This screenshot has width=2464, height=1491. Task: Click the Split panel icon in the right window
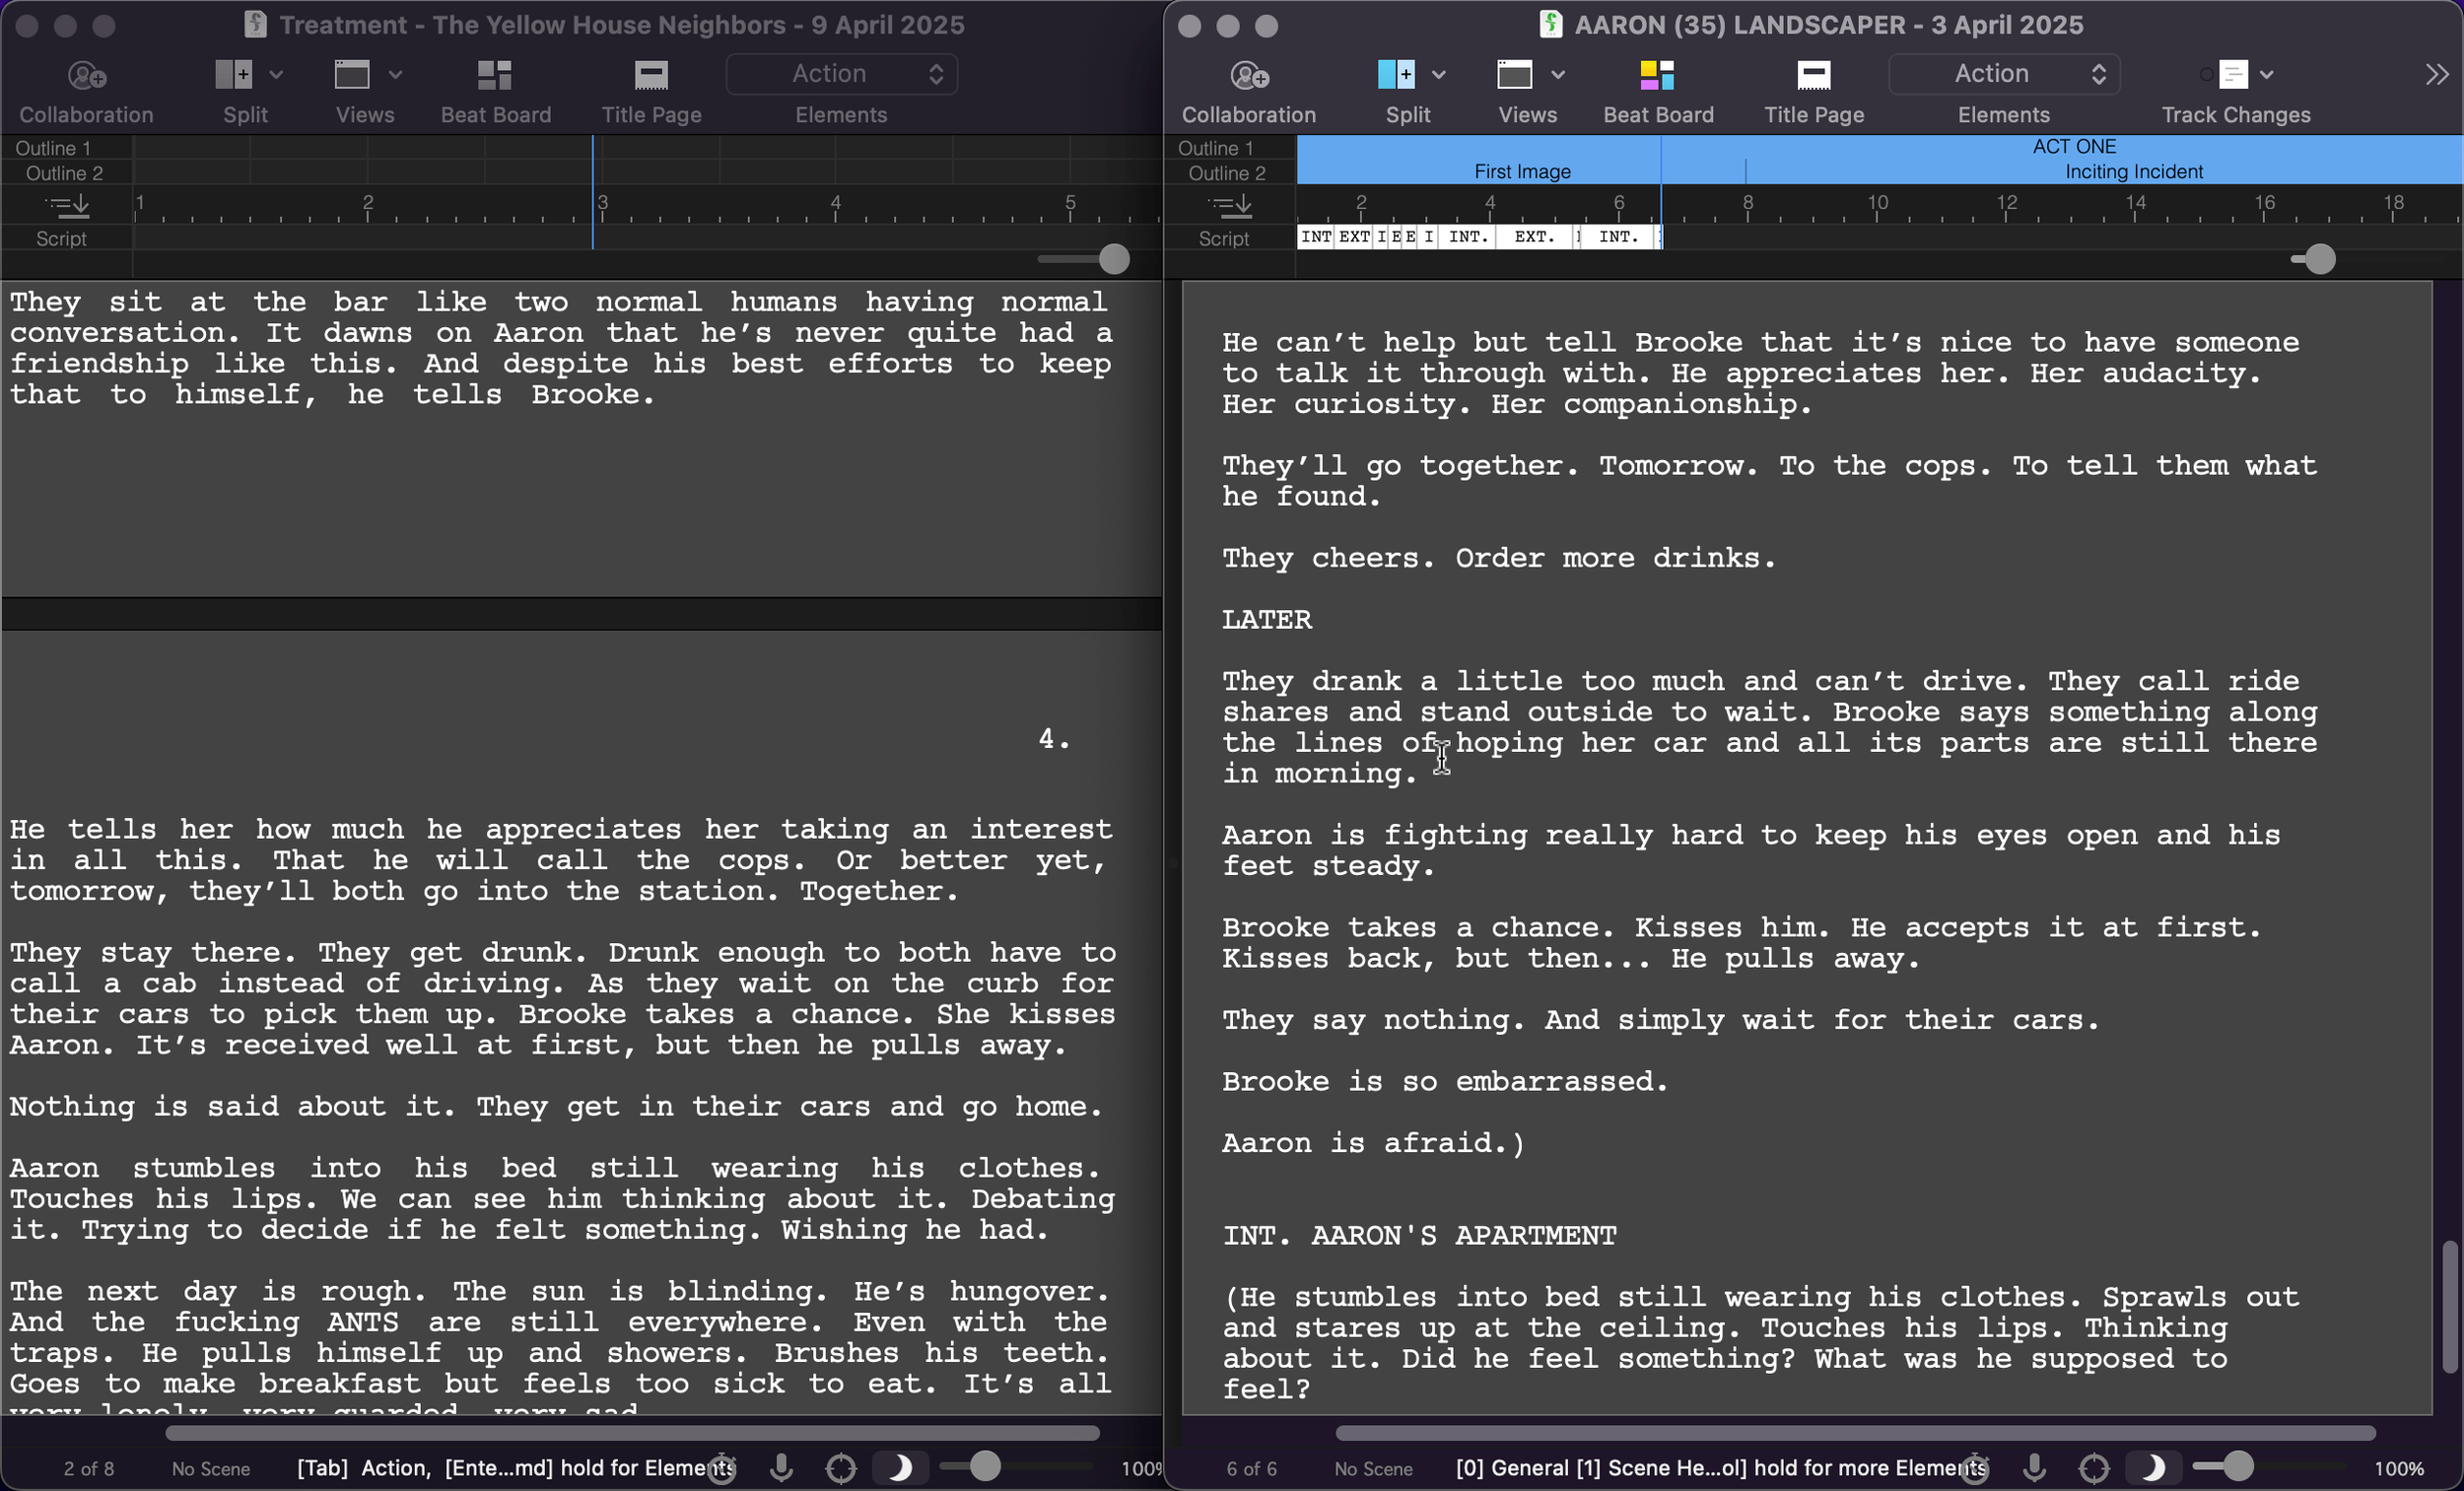click(1396, 75)
